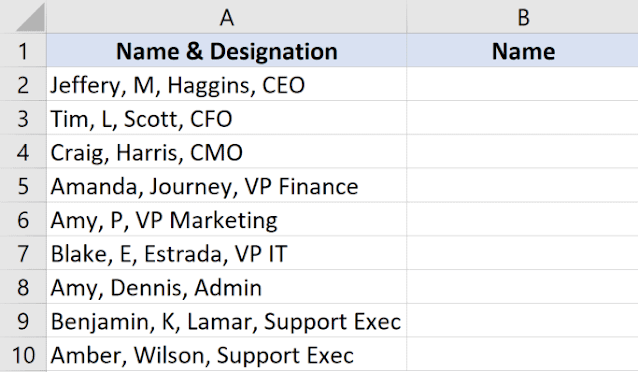Select cell with 'Amy, P, VP Marketing'
Viewport: 638px width, 372px height.
click(227, 219)
